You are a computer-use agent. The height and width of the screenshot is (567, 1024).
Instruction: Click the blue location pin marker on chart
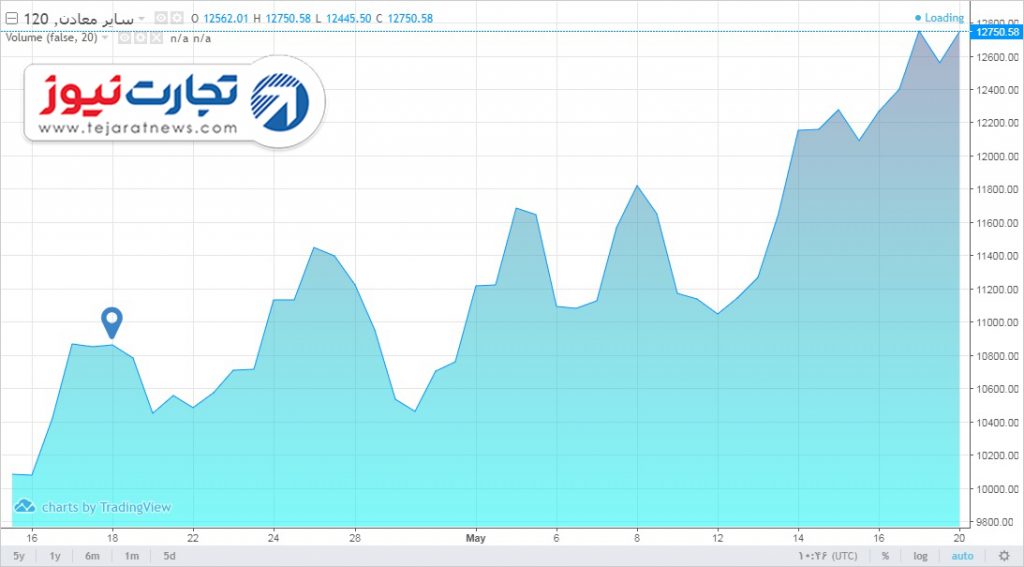(x=112, y=321)
